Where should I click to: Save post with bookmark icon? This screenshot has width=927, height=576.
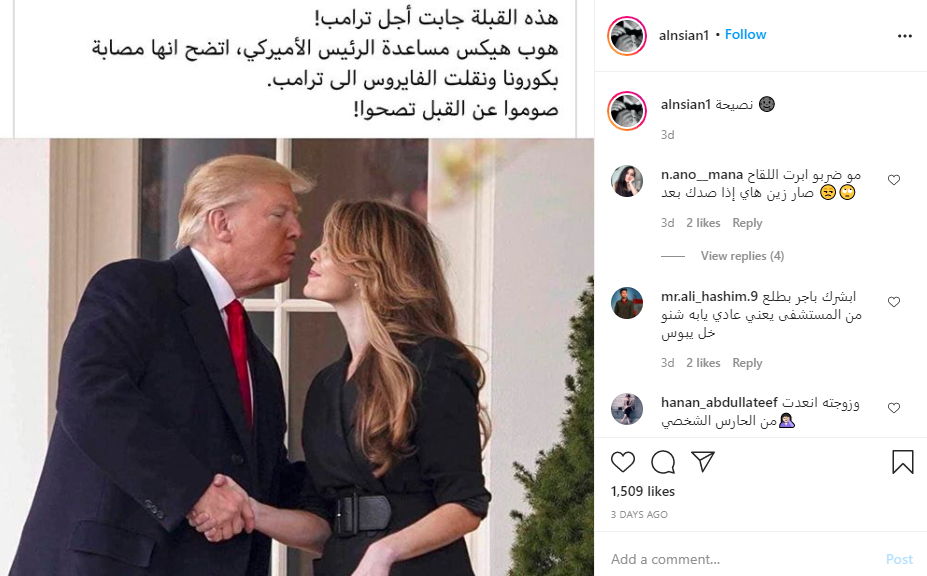903,462
